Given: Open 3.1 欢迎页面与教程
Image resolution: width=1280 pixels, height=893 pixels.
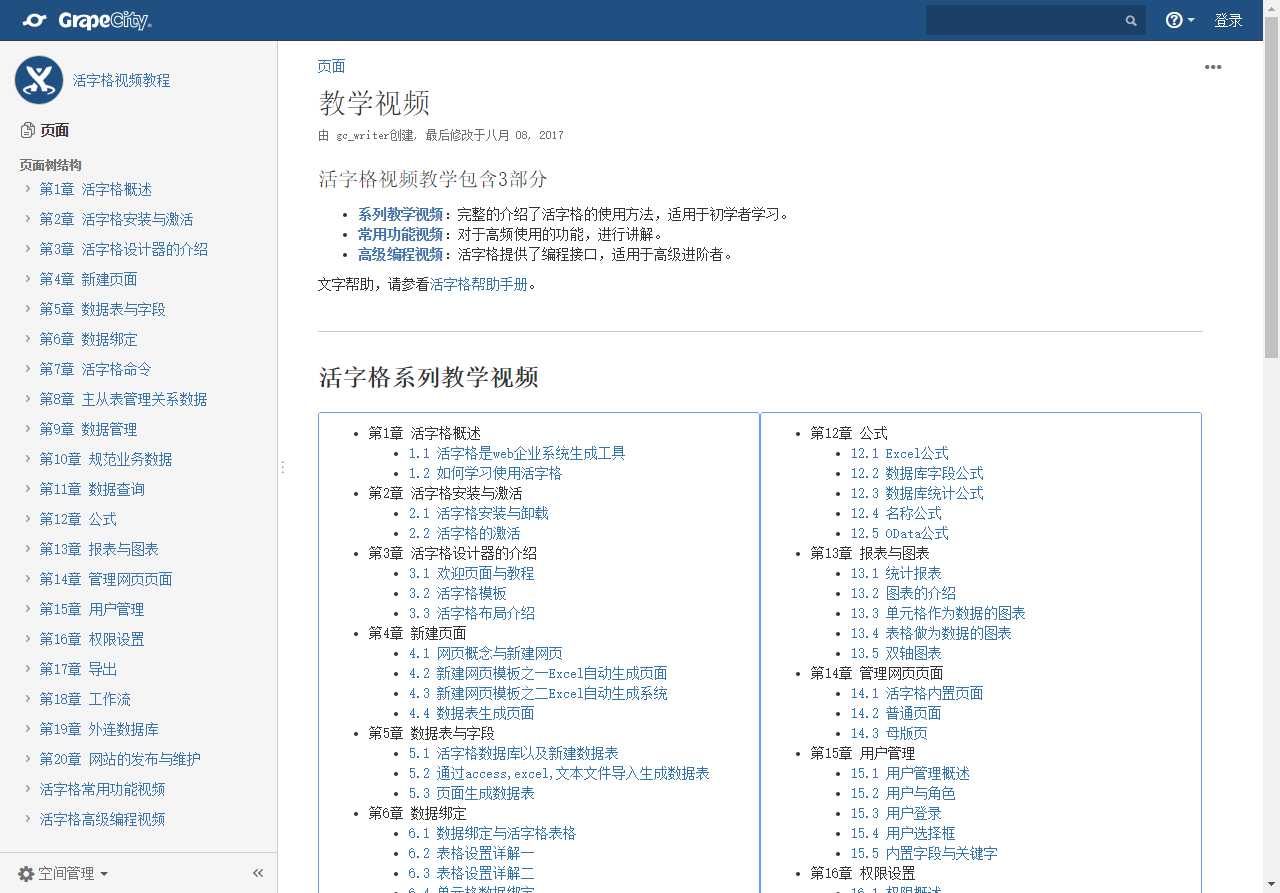Looking at the screenshot, I should (471, 573).
